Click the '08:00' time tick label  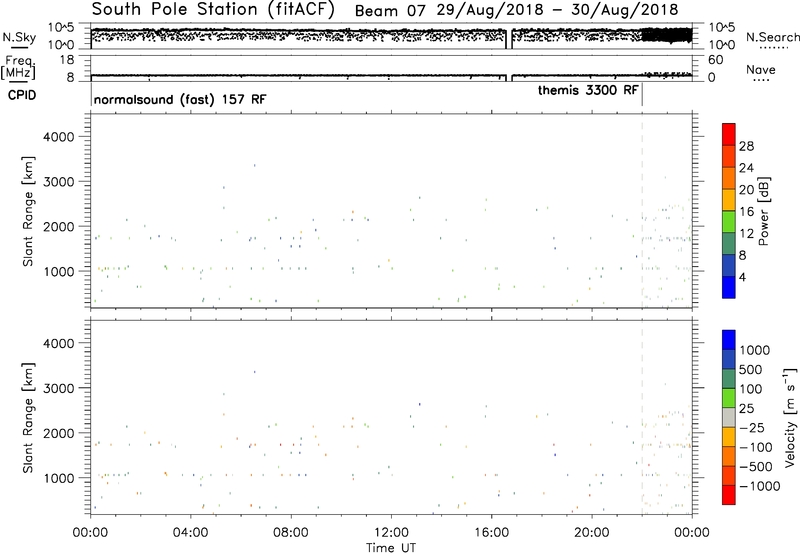[x=291, y=533]
